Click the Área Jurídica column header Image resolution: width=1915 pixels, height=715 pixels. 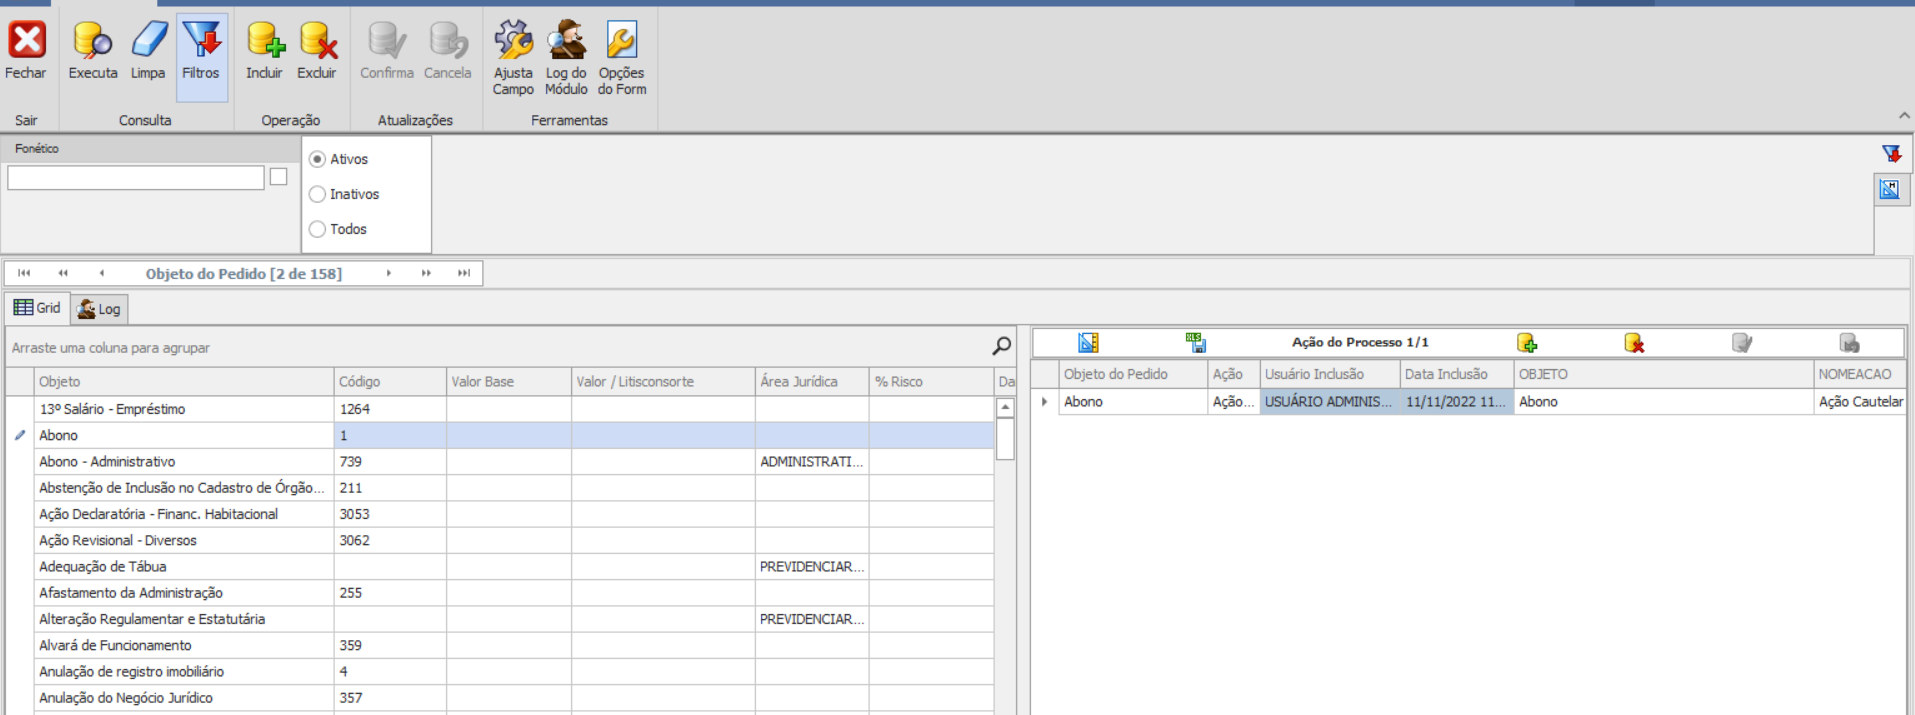point(812,381)
